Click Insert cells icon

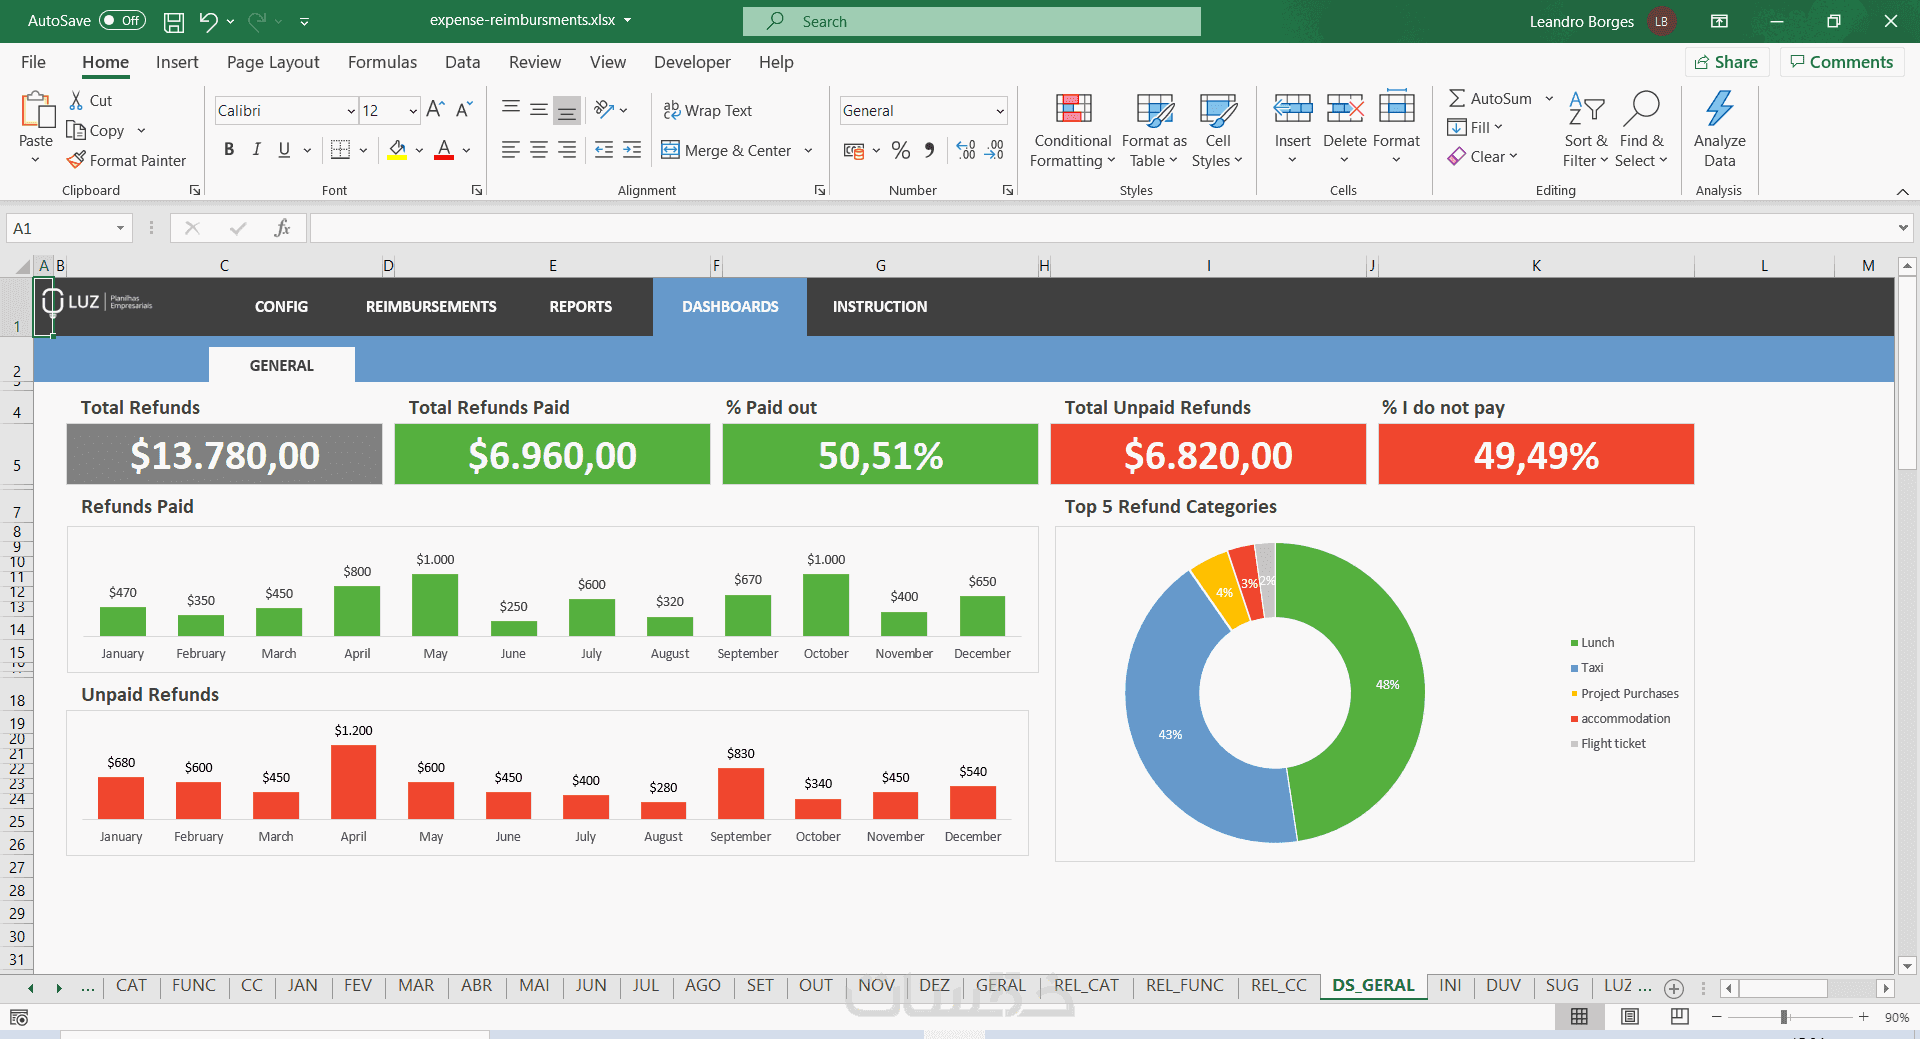coord(1292,108)
